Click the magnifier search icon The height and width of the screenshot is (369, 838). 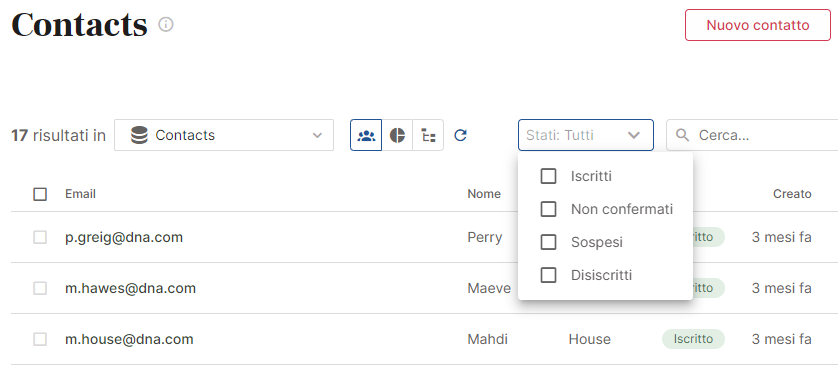click(x=682, y=135)
